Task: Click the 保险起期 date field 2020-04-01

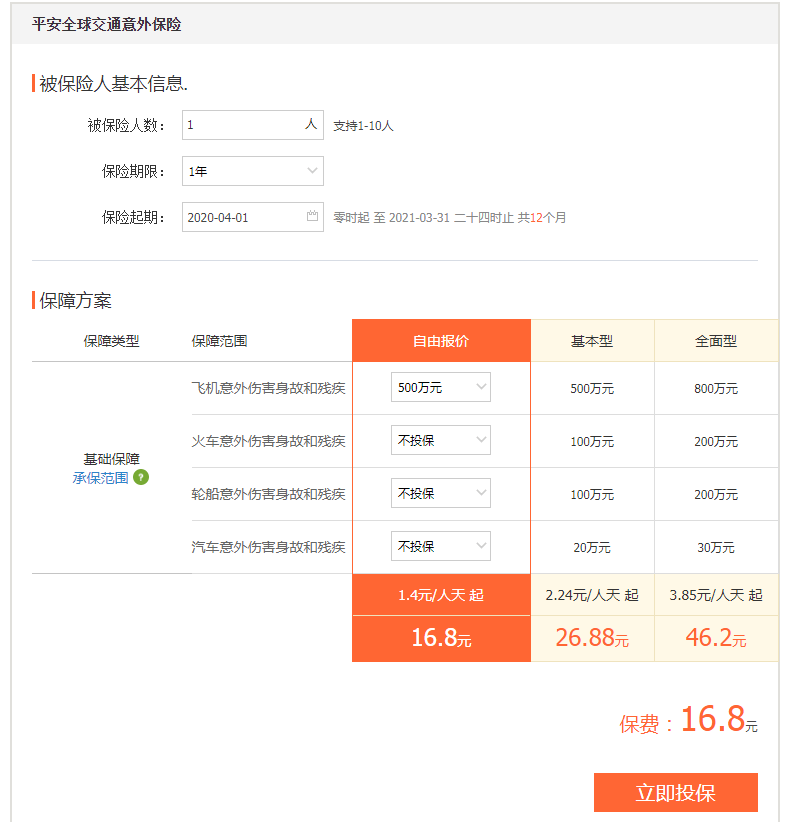Action: [x=253, y=217]
